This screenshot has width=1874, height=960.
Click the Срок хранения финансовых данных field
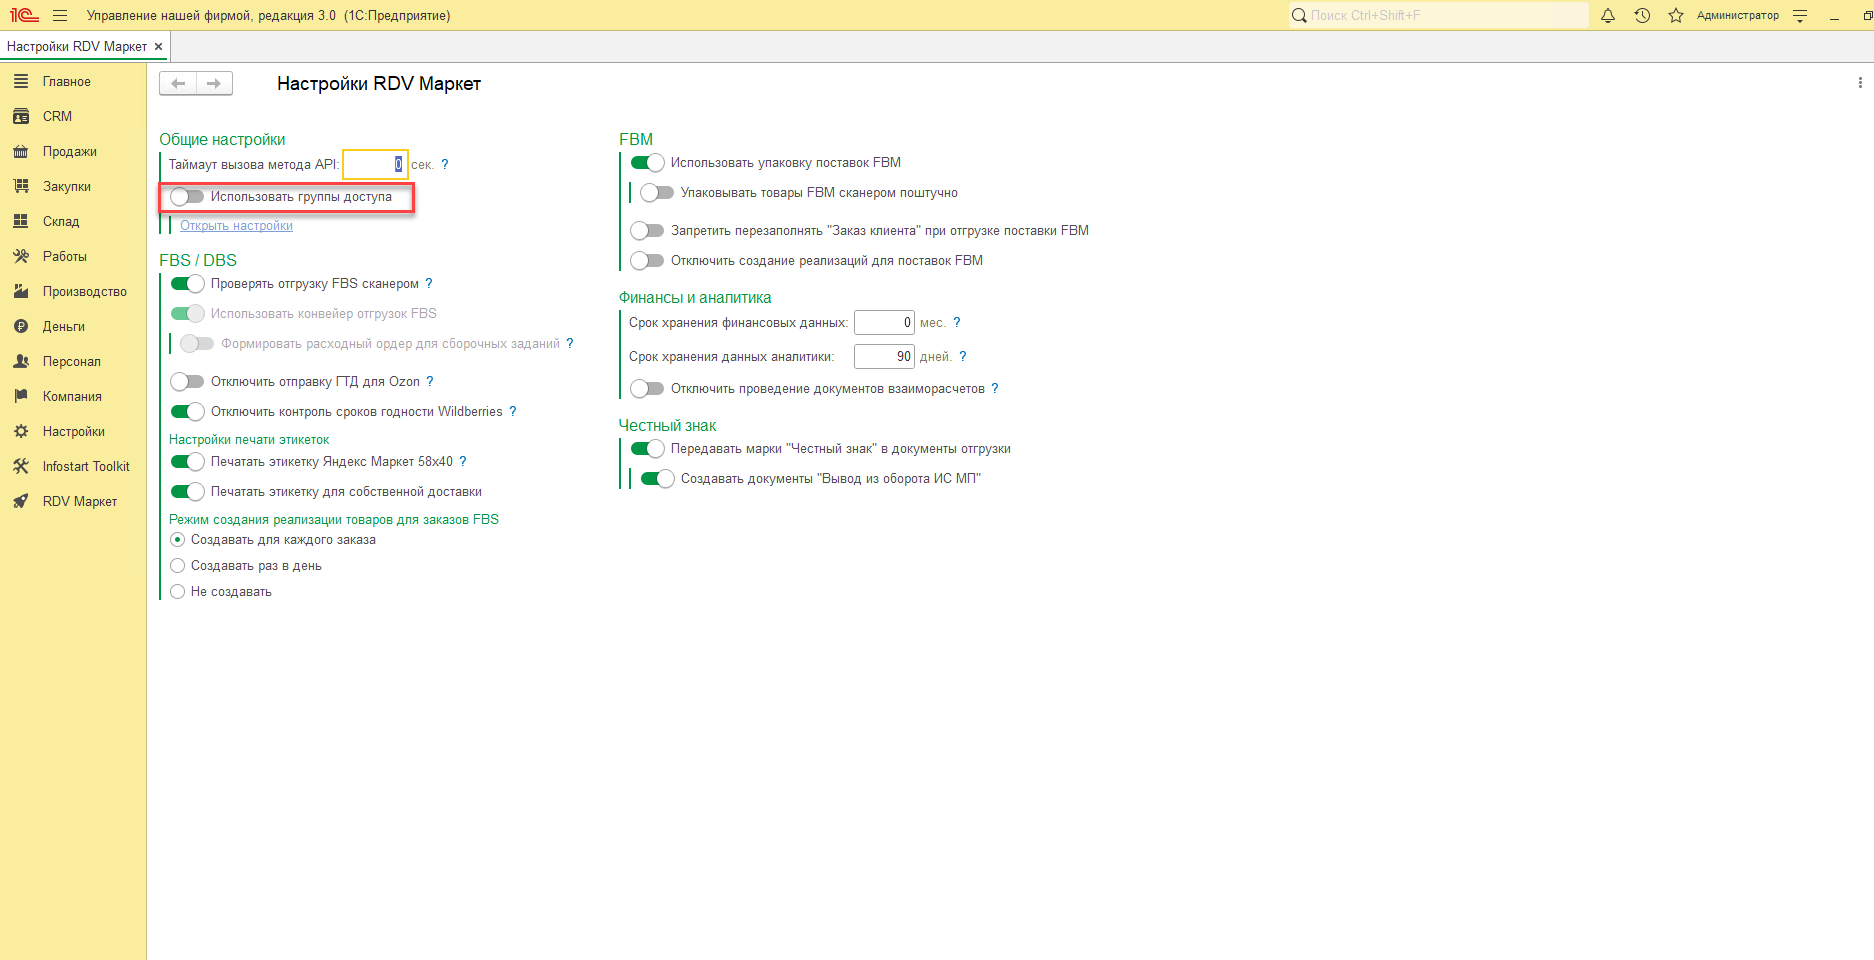(884, 322)
